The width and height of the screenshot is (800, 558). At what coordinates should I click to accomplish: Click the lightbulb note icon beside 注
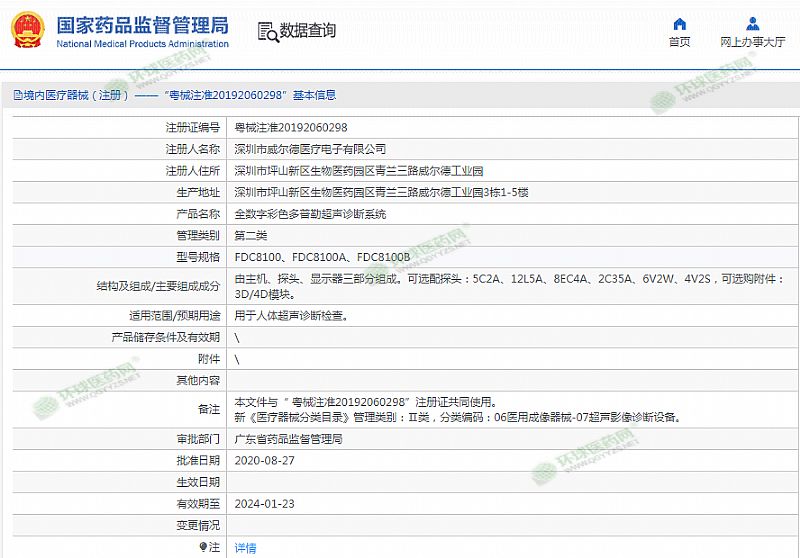(x=204, y=547)
